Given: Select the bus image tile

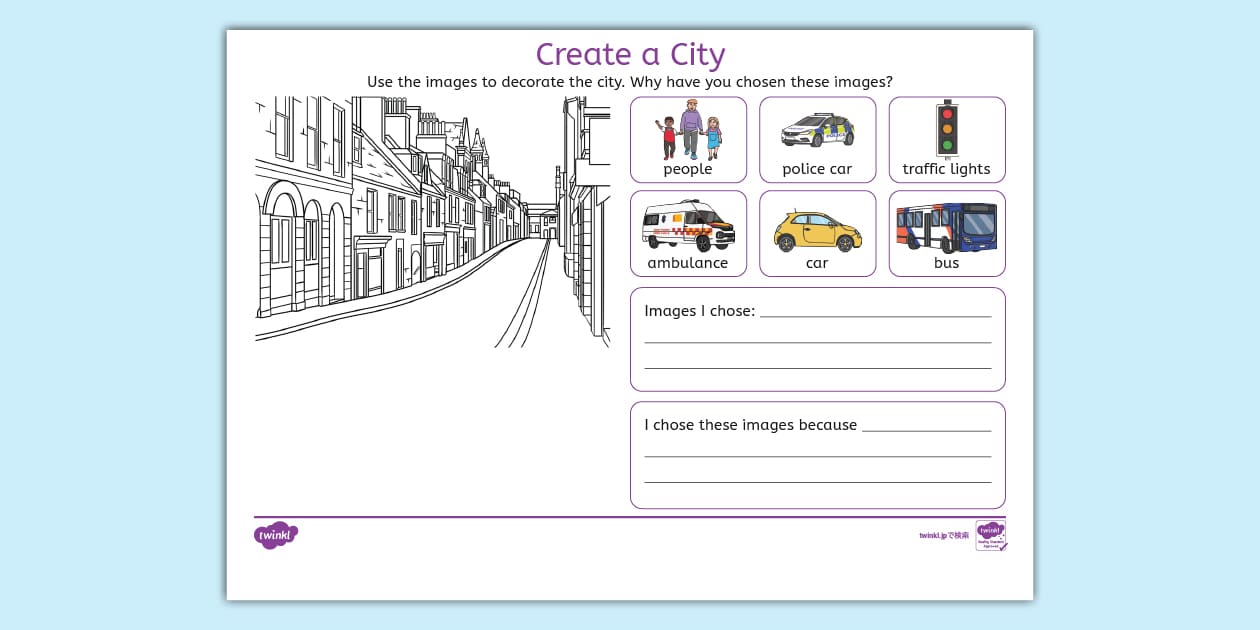Looking at the screenshot, I should tap(946, 232).
